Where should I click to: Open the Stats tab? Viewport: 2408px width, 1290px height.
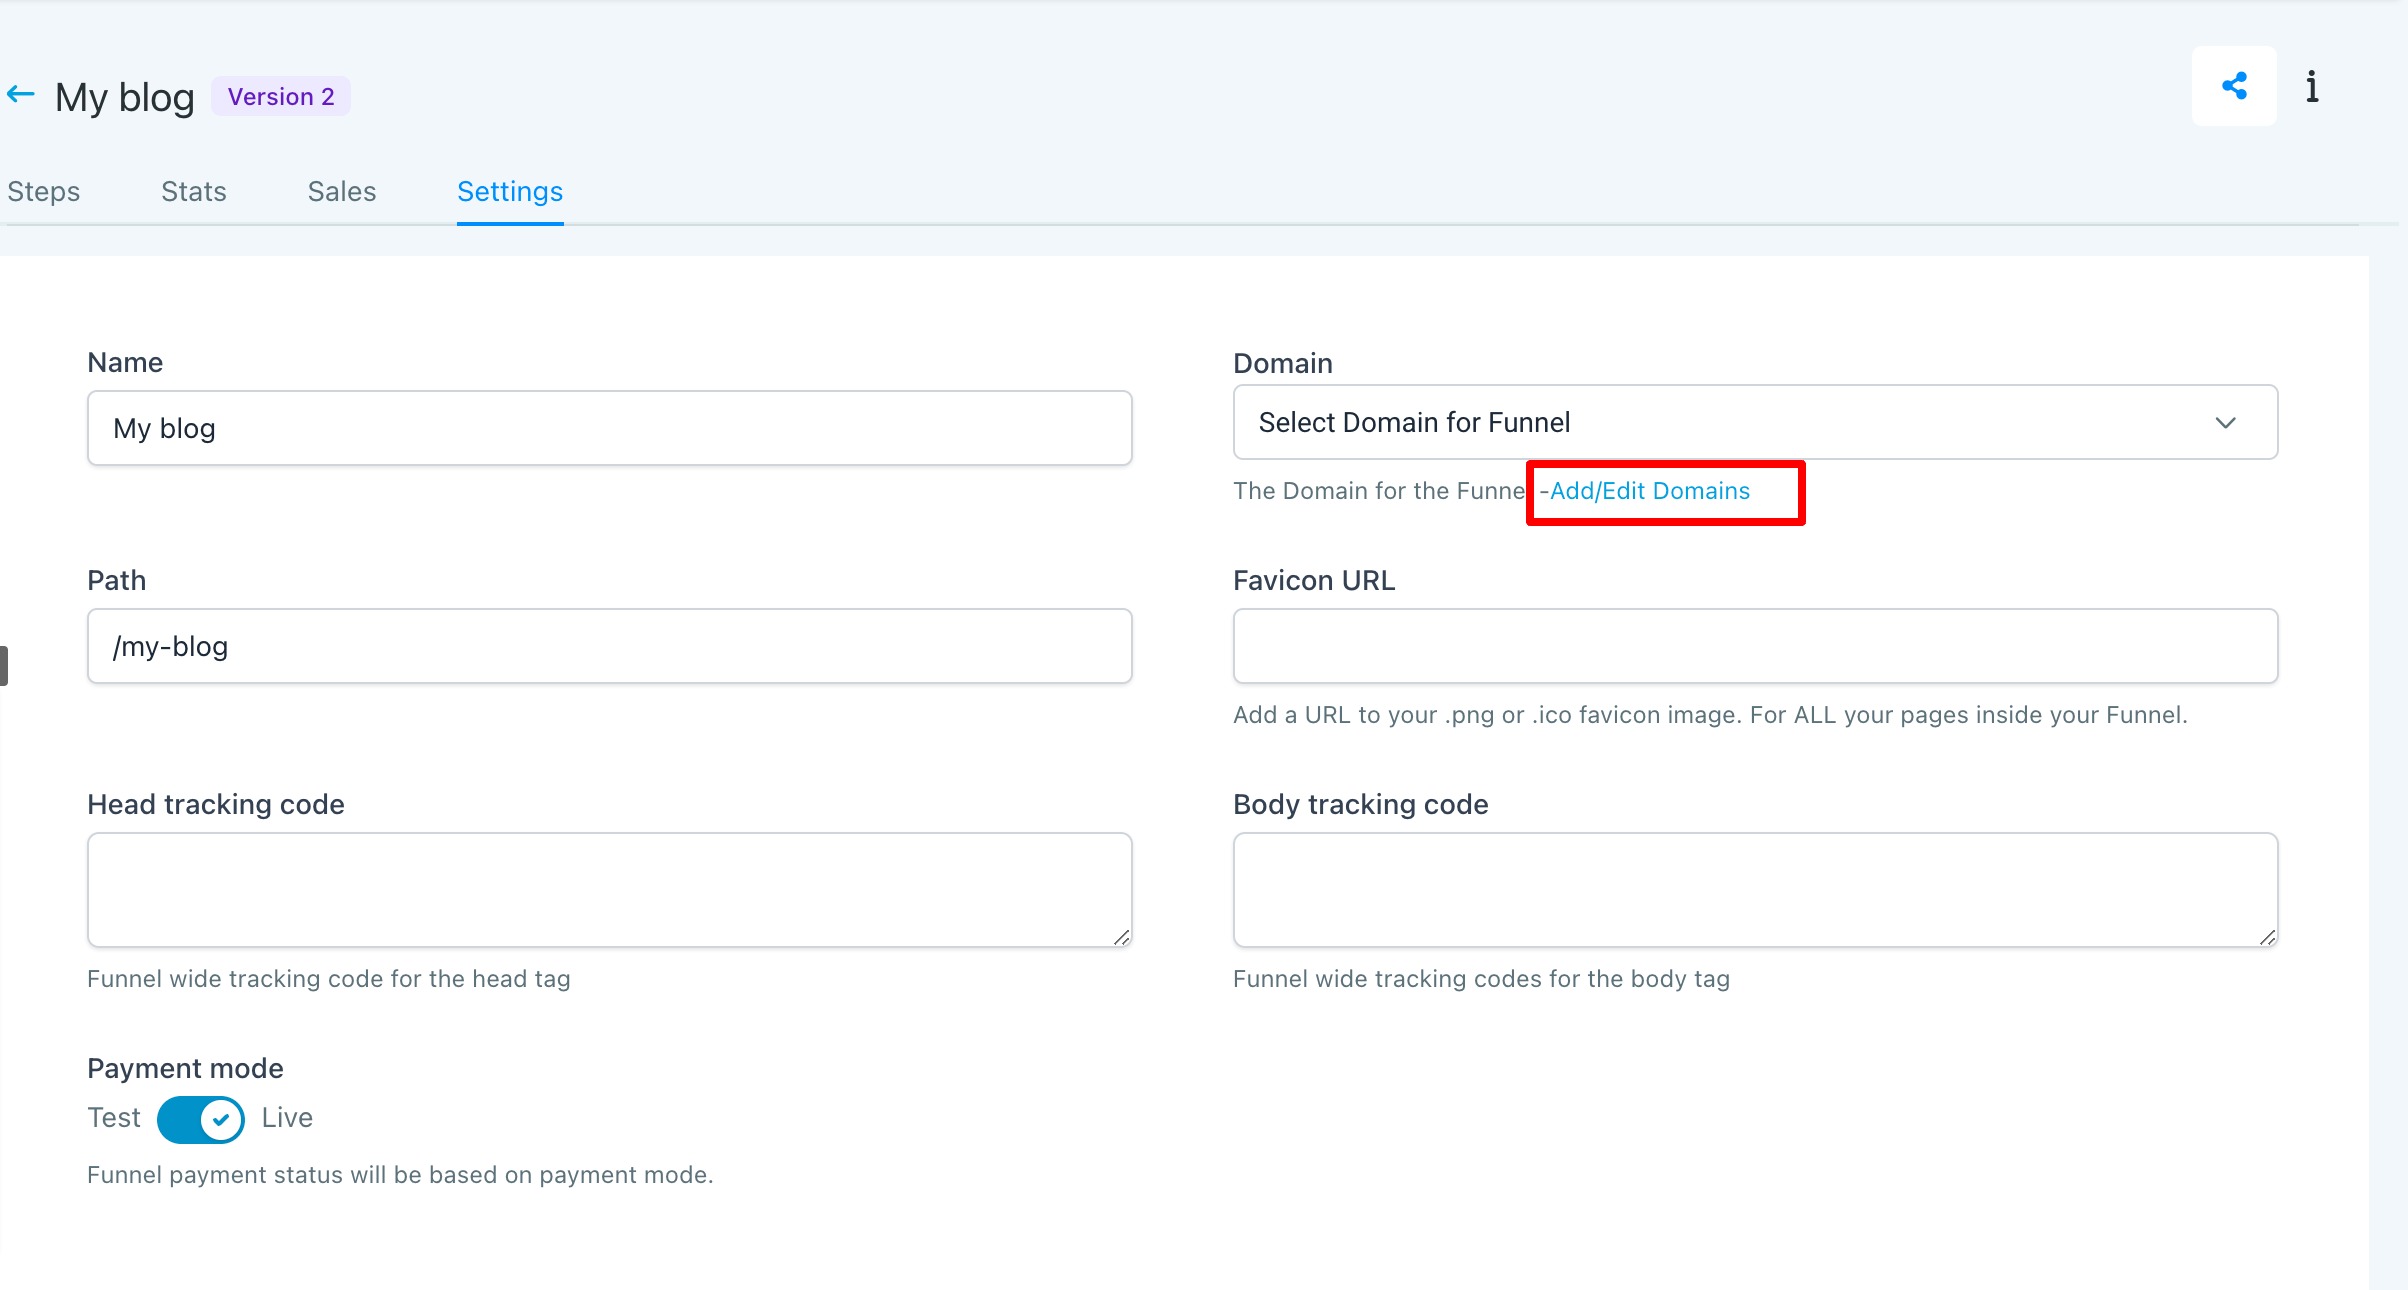(x=194, y=192)
